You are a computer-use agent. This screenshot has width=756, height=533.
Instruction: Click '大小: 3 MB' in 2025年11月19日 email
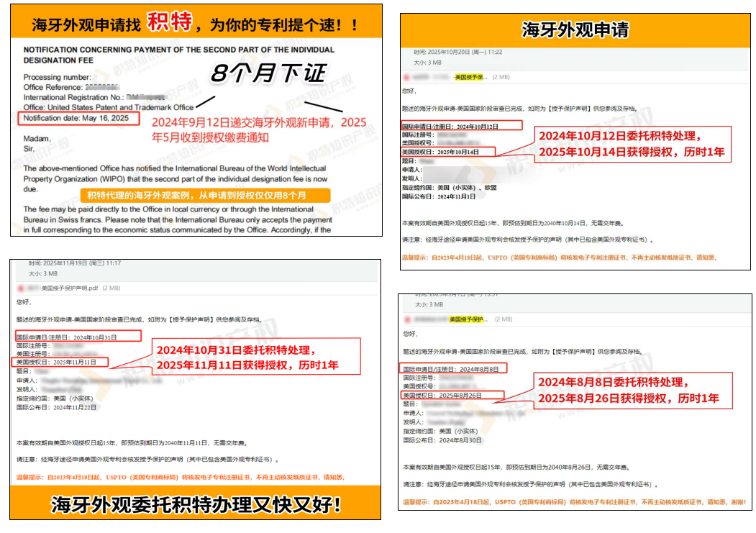(43, 273)
